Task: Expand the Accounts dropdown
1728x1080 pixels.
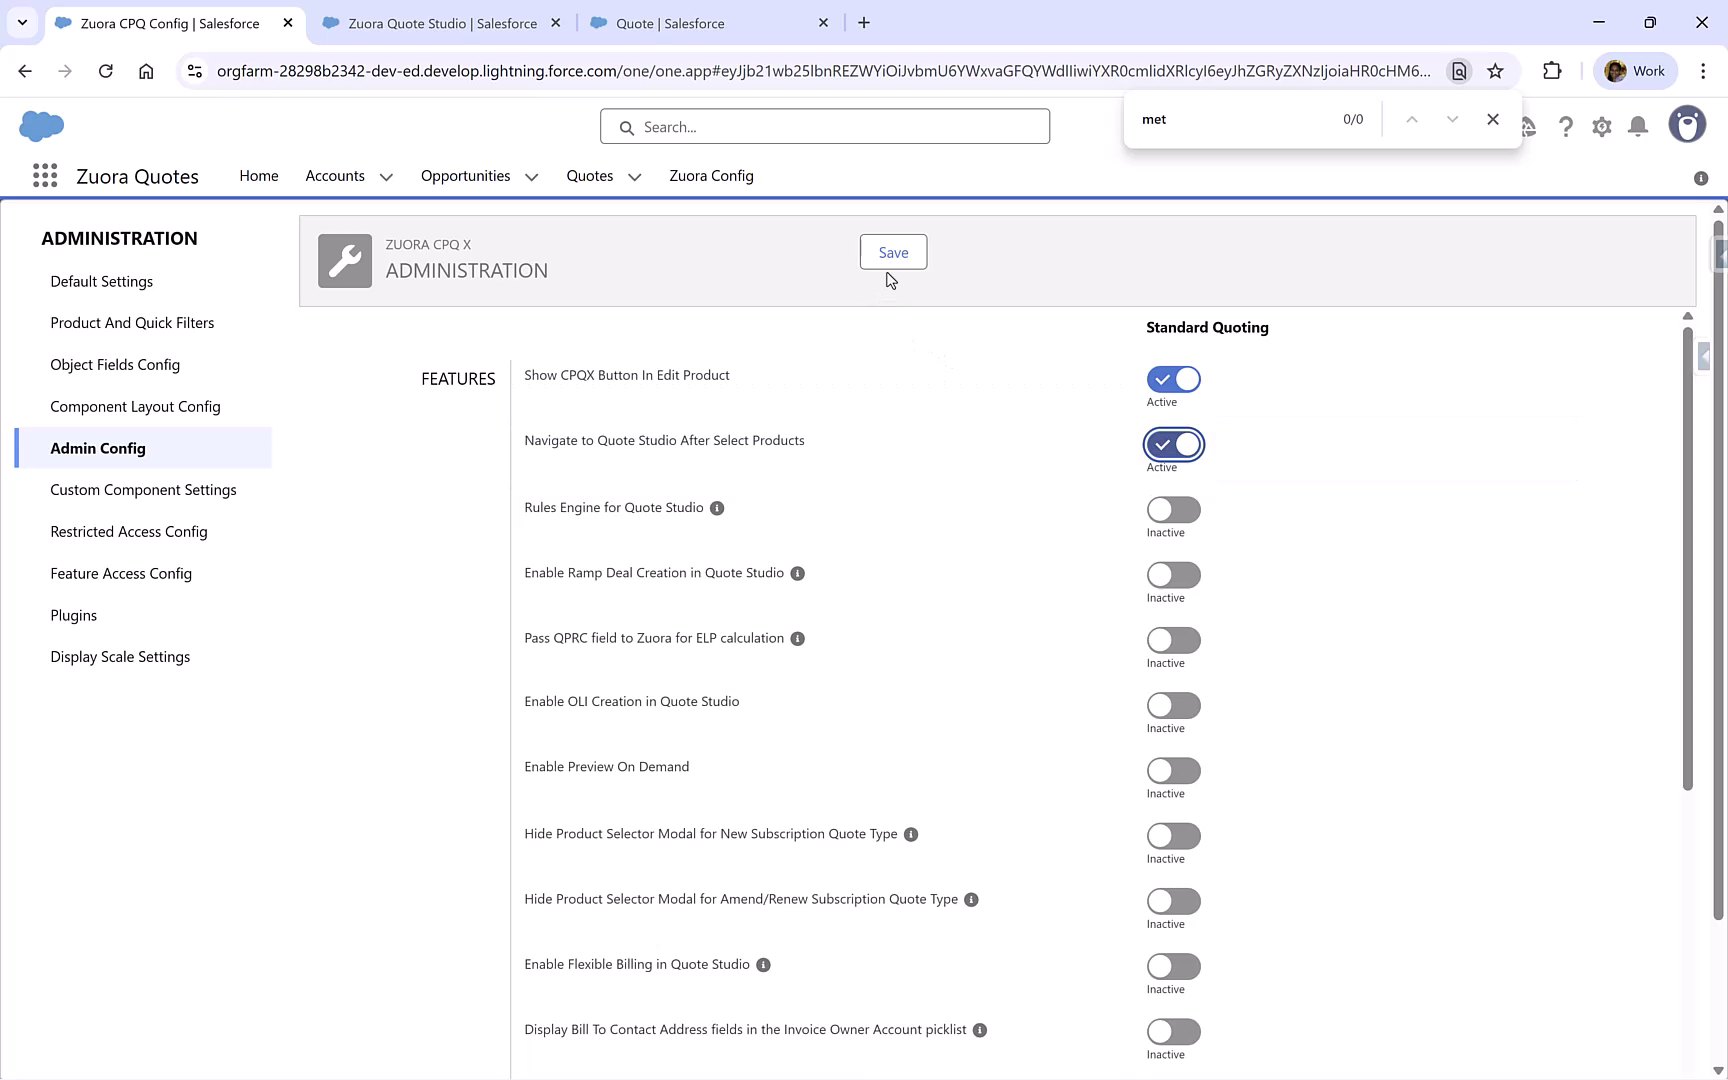Action: [x=388, y=176]
